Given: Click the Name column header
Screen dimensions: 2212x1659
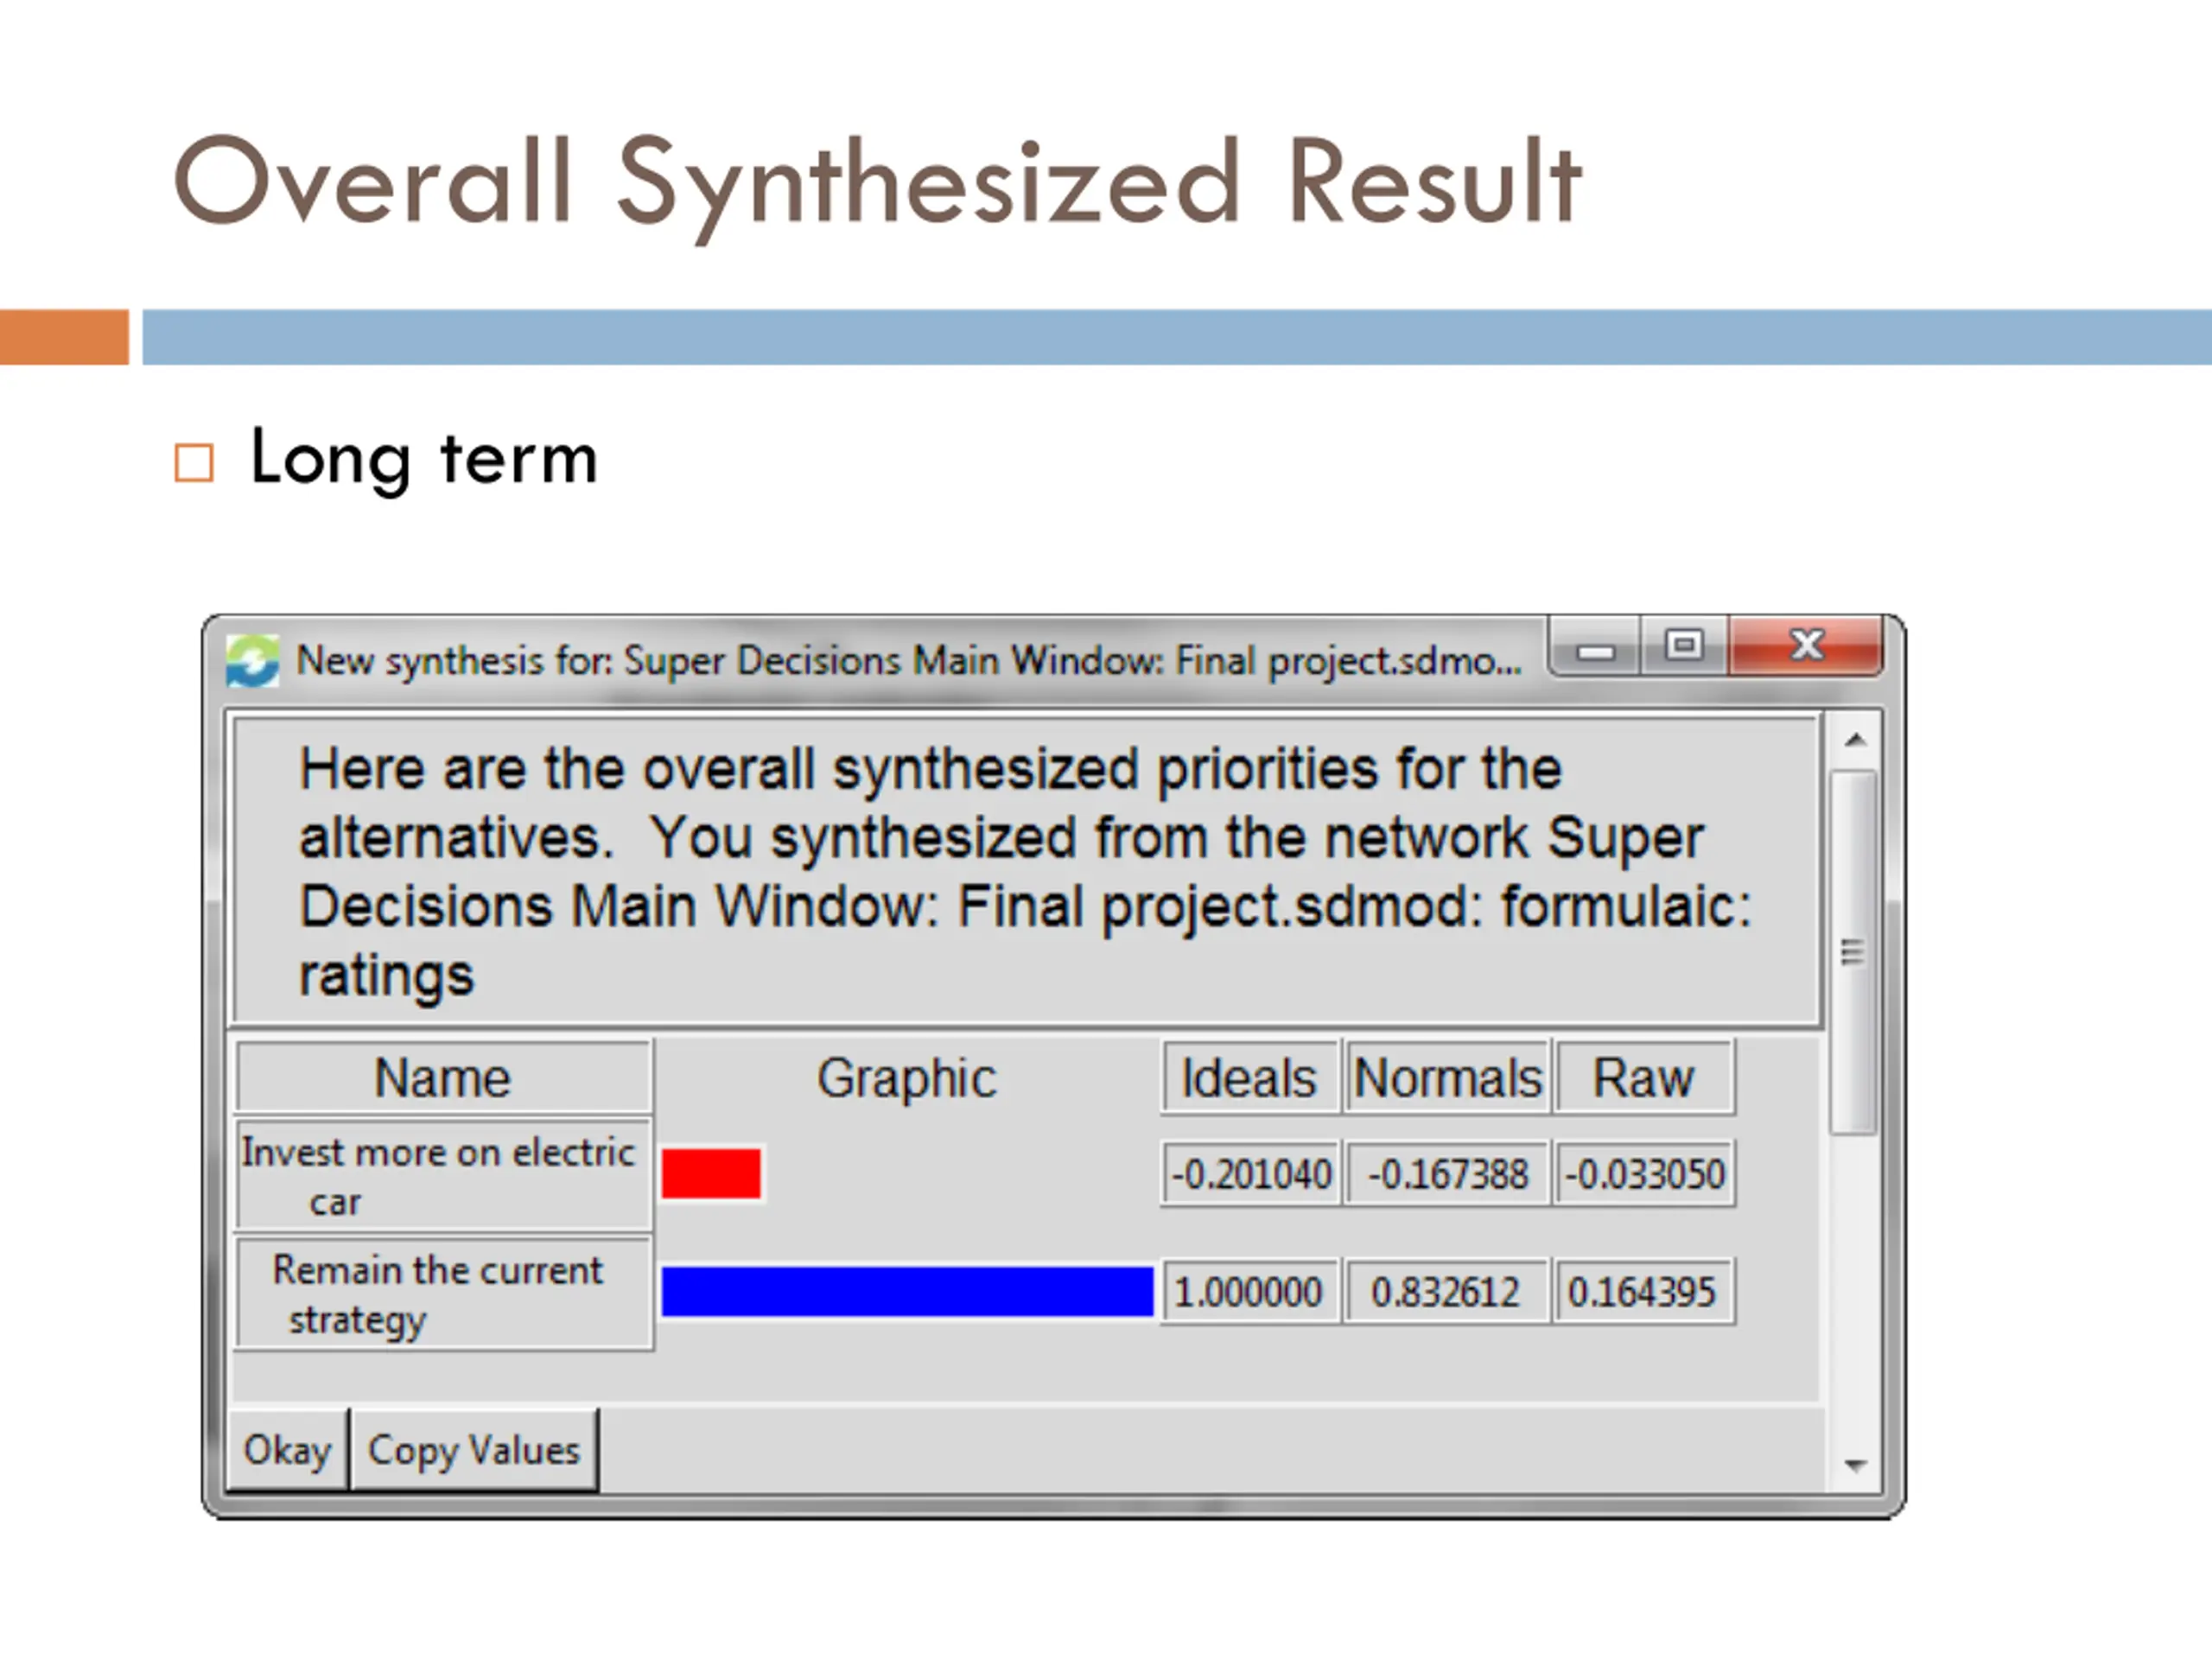Looking at the screenshot, I should point(443,1078).
